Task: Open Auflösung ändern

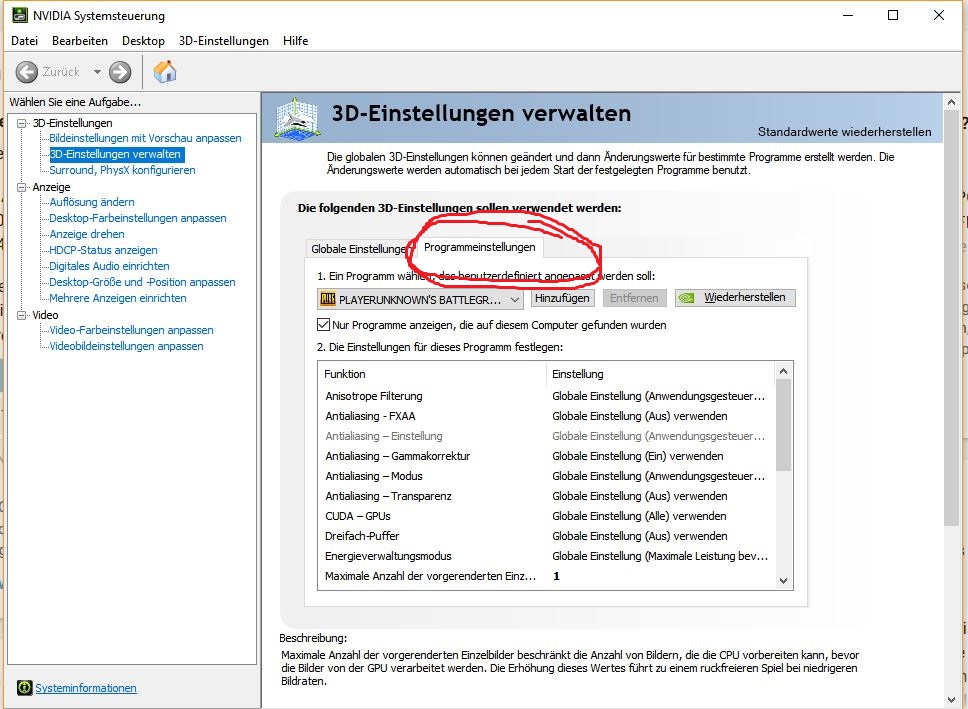Action: point(91,202)
